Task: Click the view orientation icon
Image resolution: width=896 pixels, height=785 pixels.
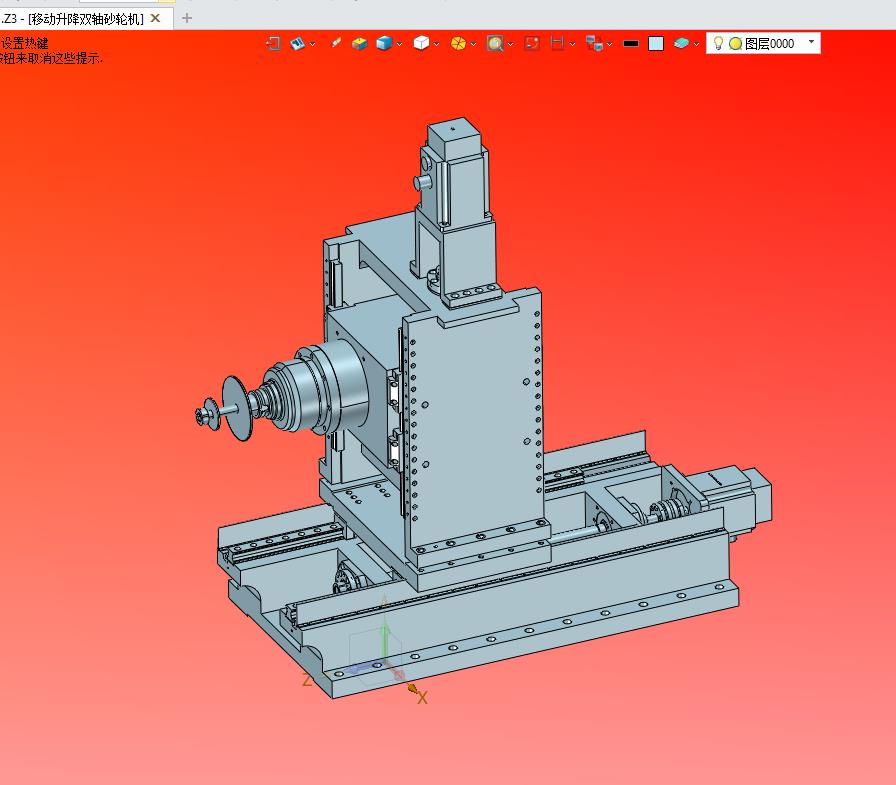Action: (297, 43)
